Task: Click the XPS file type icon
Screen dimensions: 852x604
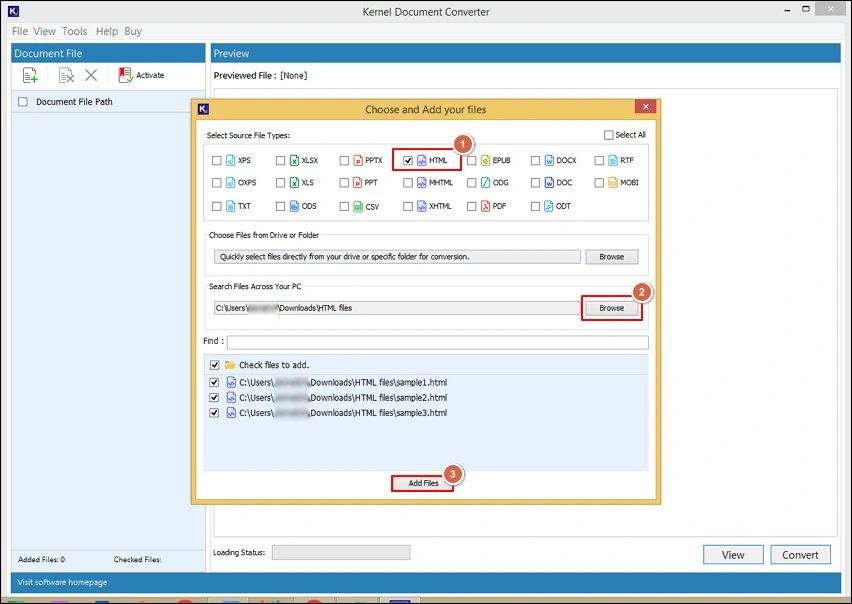Action: 230,160
